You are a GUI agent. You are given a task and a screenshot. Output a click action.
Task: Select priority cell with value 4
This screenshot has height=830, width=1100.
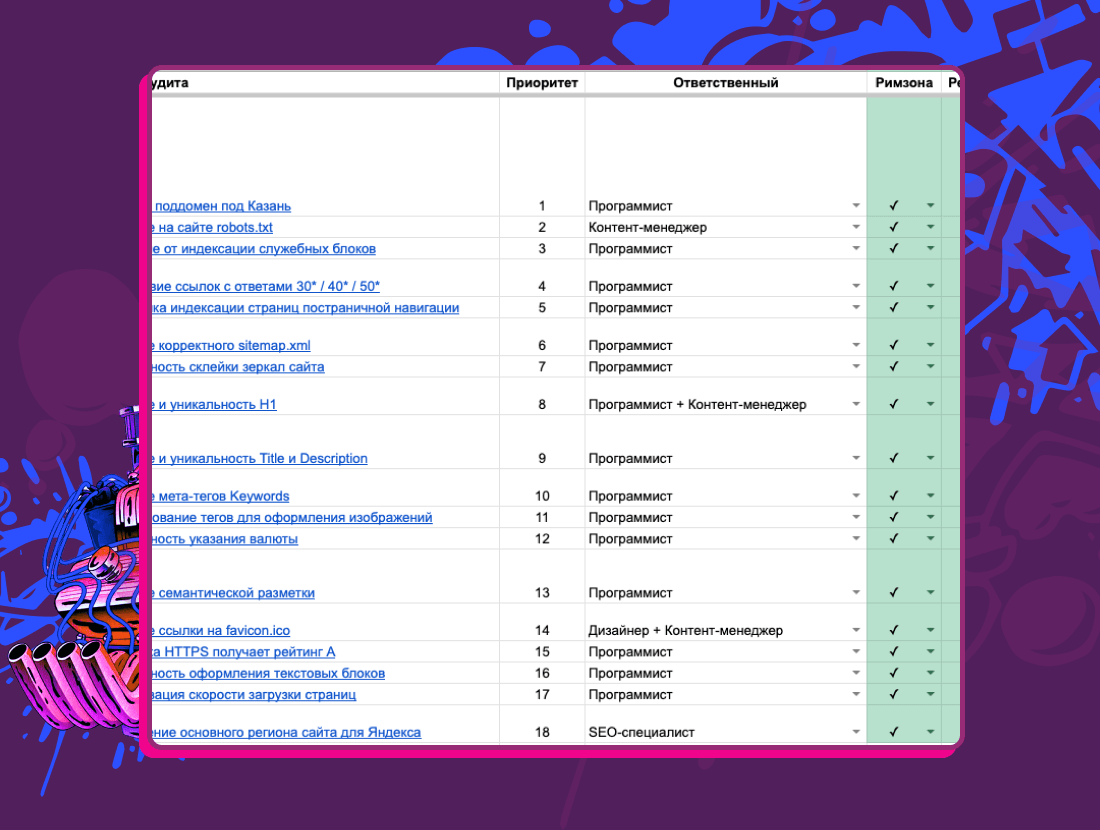542,279
